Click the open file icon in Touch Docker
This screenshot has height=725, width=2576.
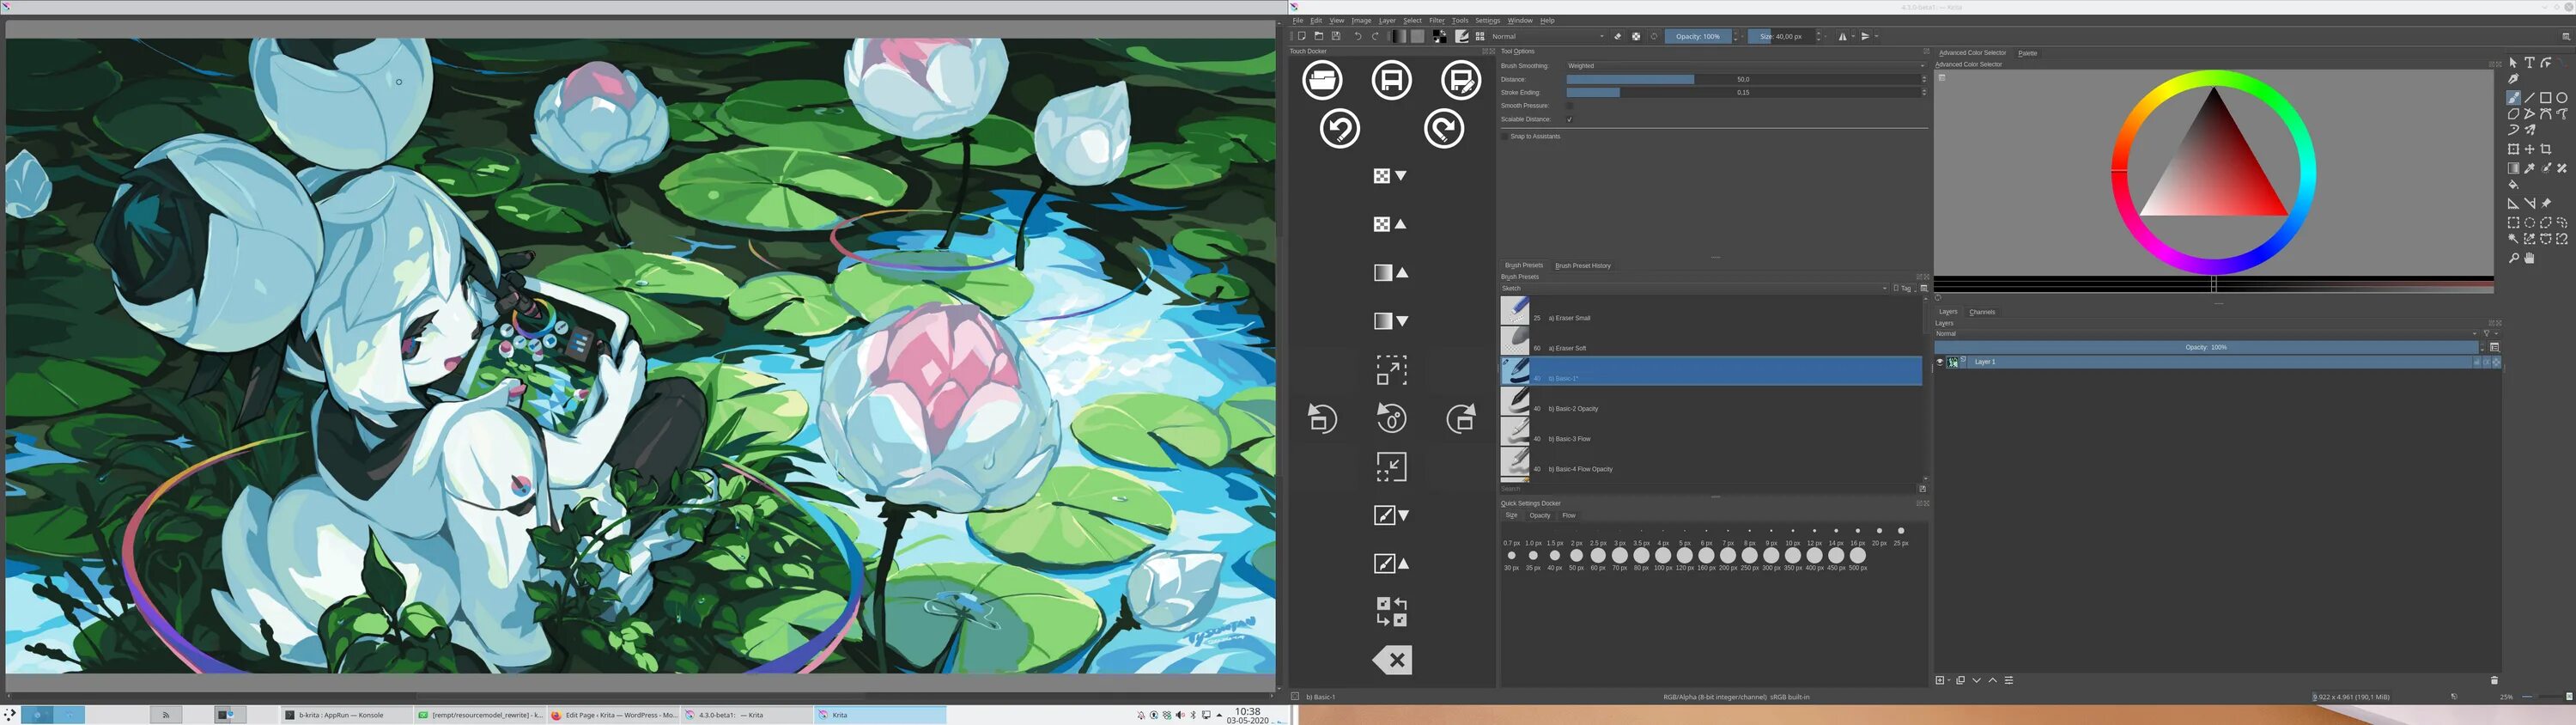(1322, 80)
